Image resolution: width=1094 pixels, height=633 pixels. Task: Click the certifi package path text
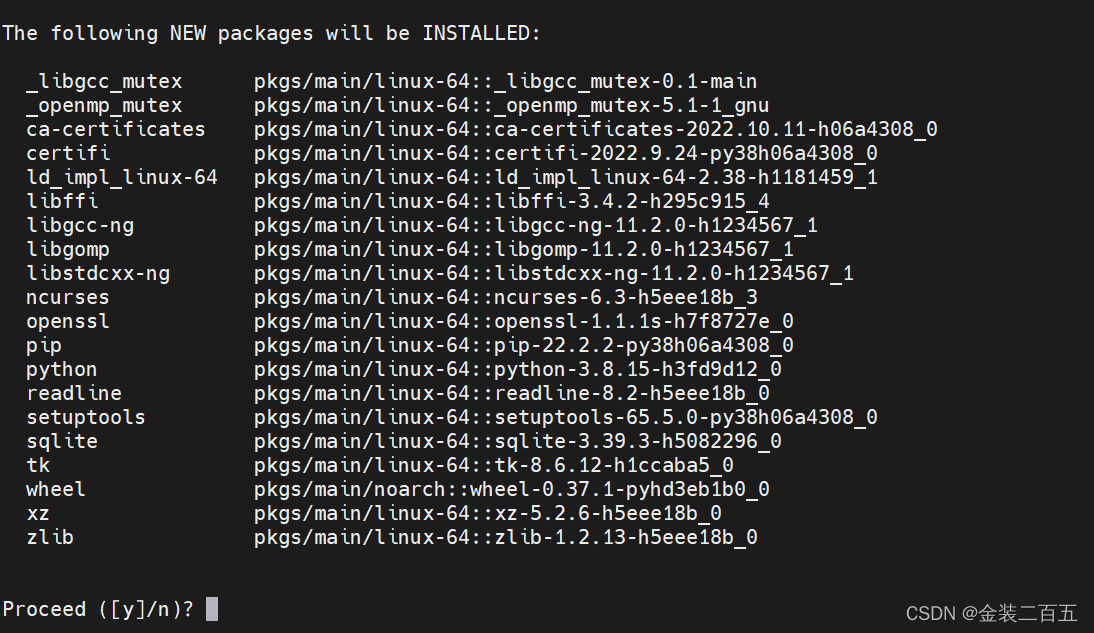(x=566, y=153)
